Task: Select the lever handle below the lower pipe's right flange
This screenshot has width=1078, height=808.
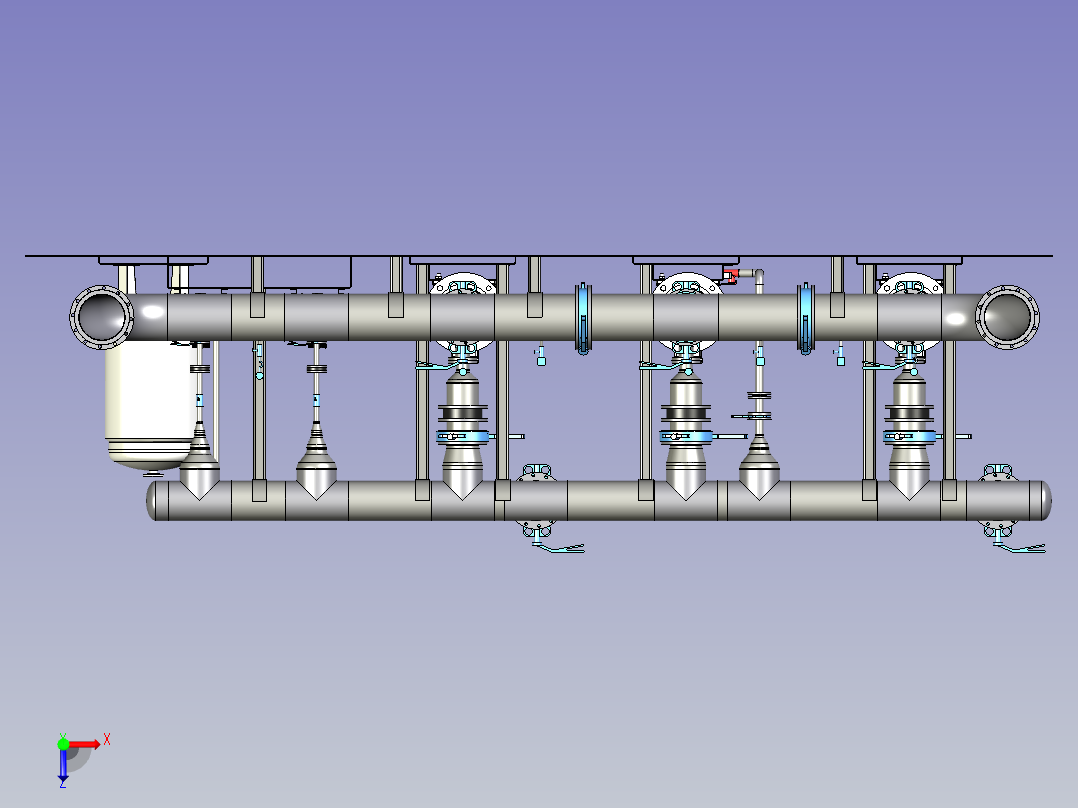Action: click(x=1020, y=547)
